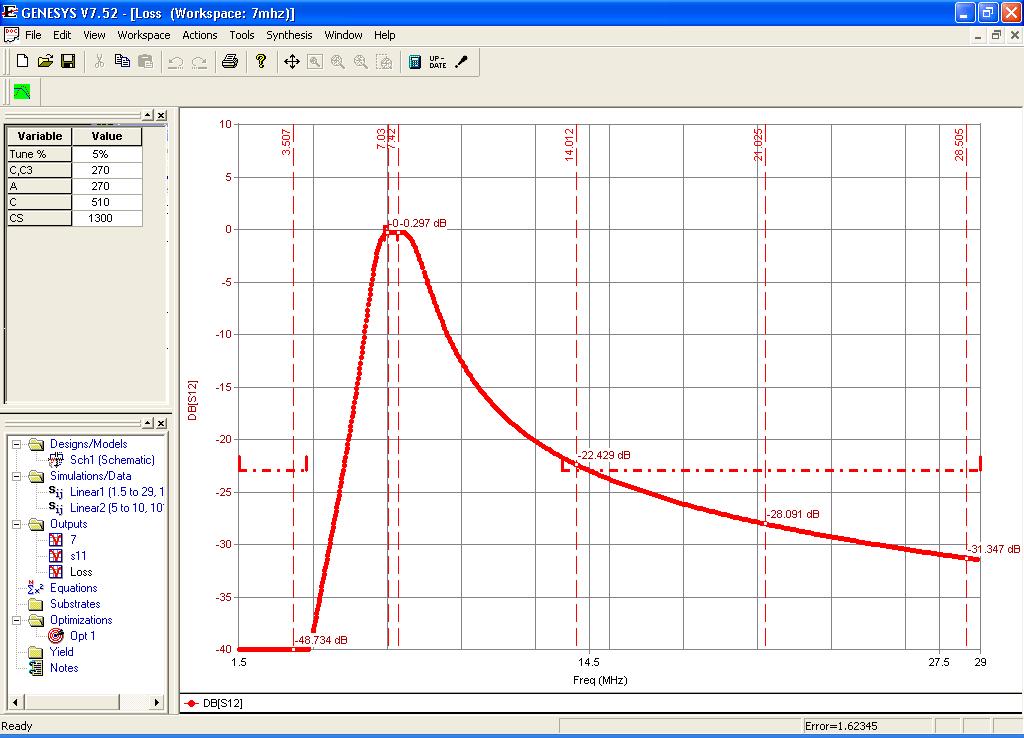The height and width of the screenshot is (738, 1024).
Task: Select the four-arrow pan tool icon
Action: tap(292, 62)
